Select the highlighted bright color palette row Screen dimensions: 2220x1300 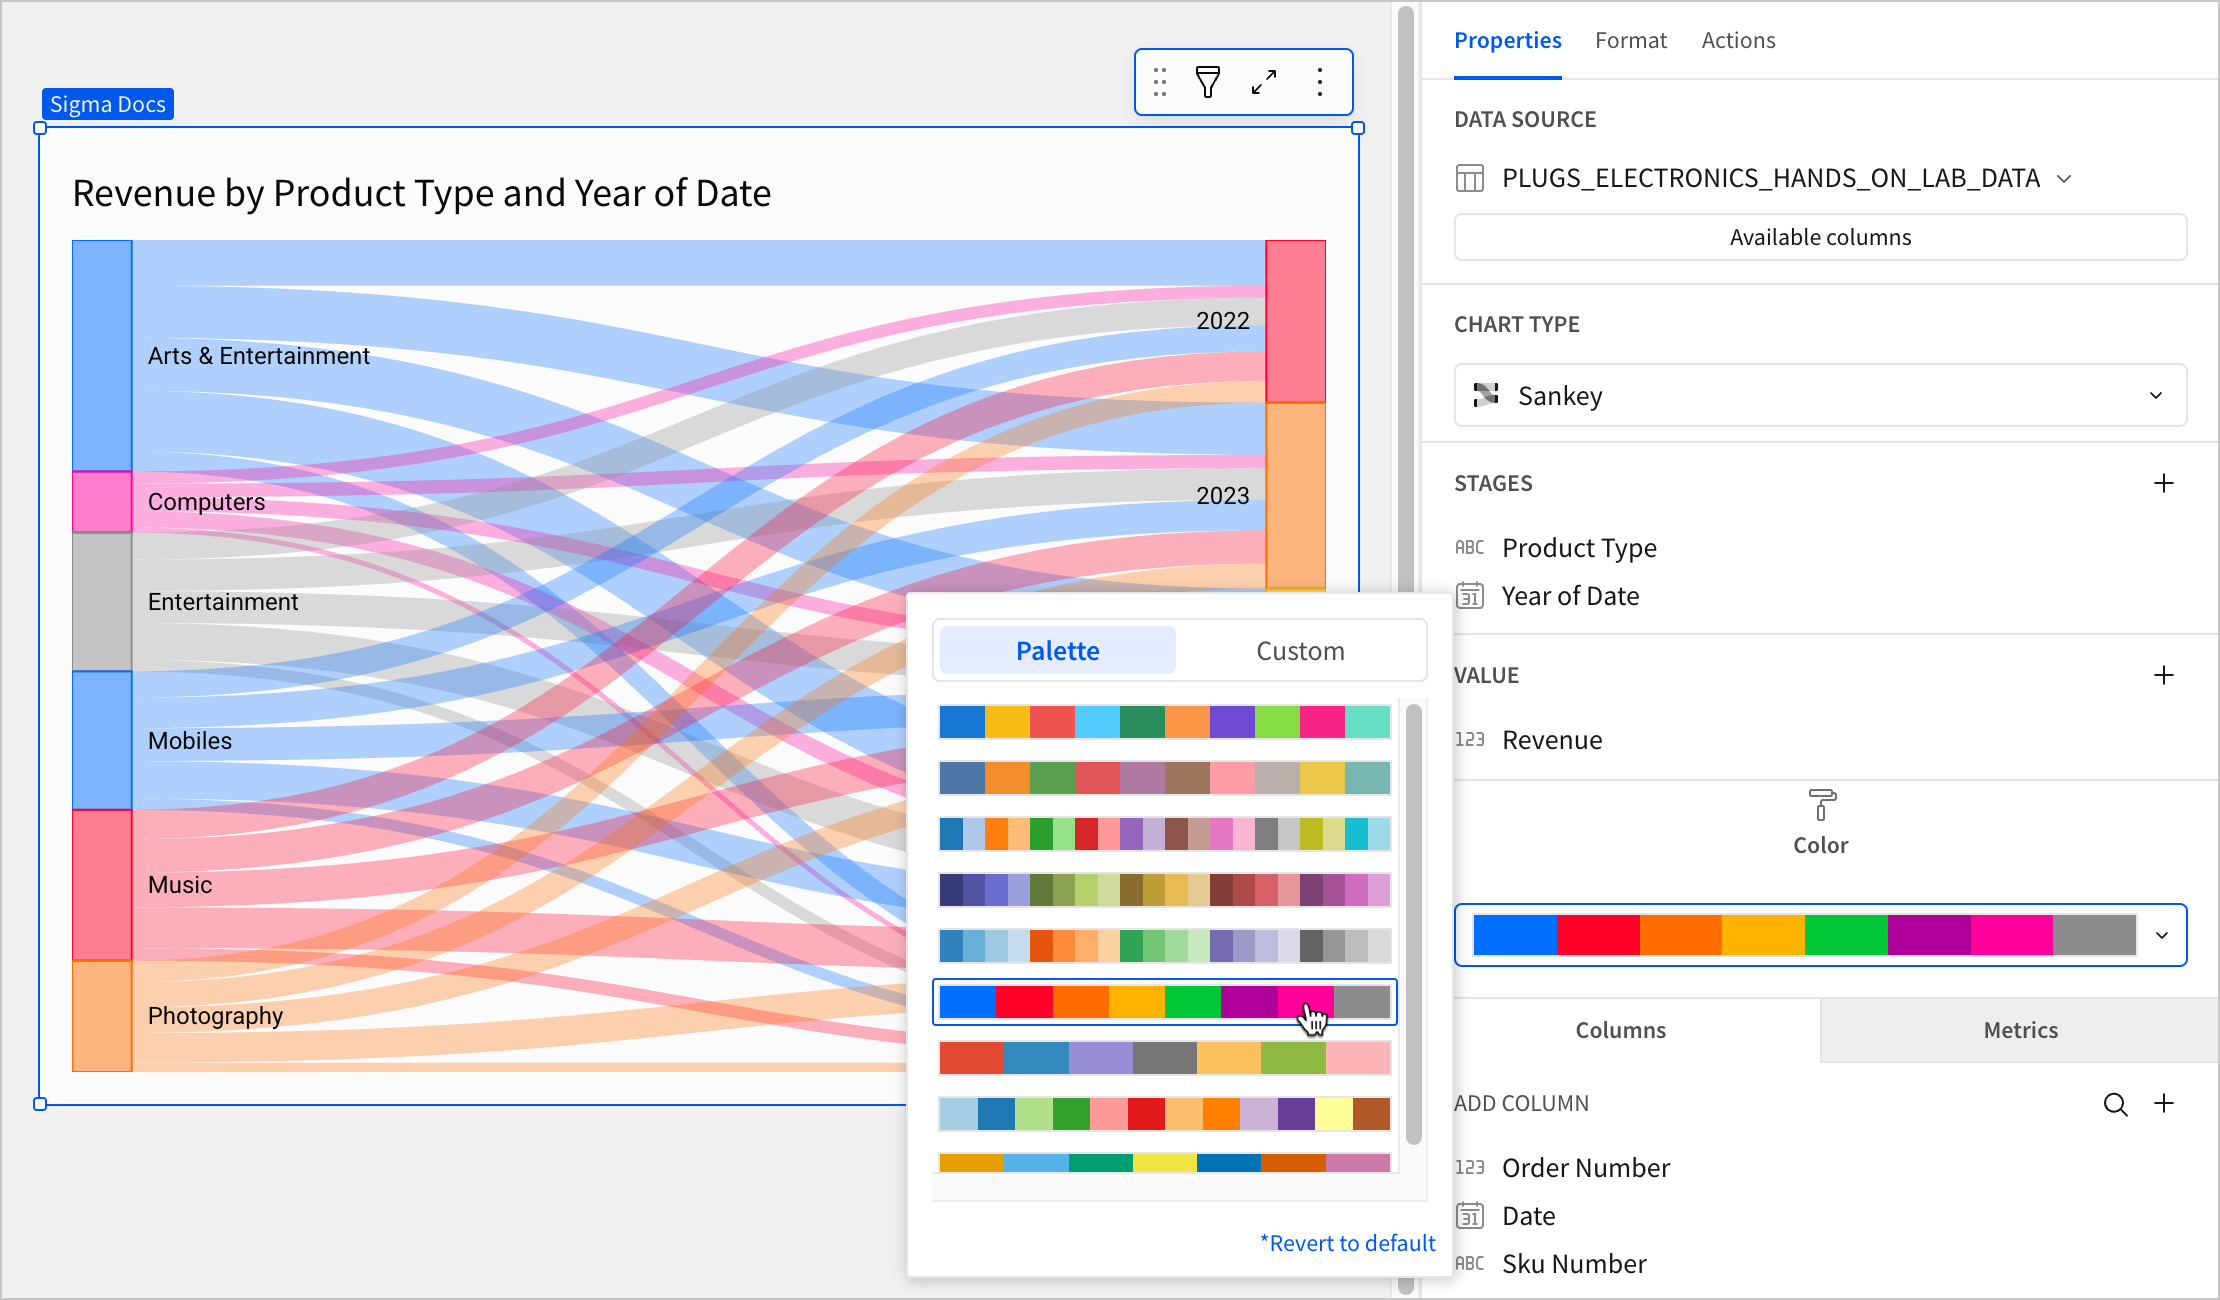tap(1164, 1002)
